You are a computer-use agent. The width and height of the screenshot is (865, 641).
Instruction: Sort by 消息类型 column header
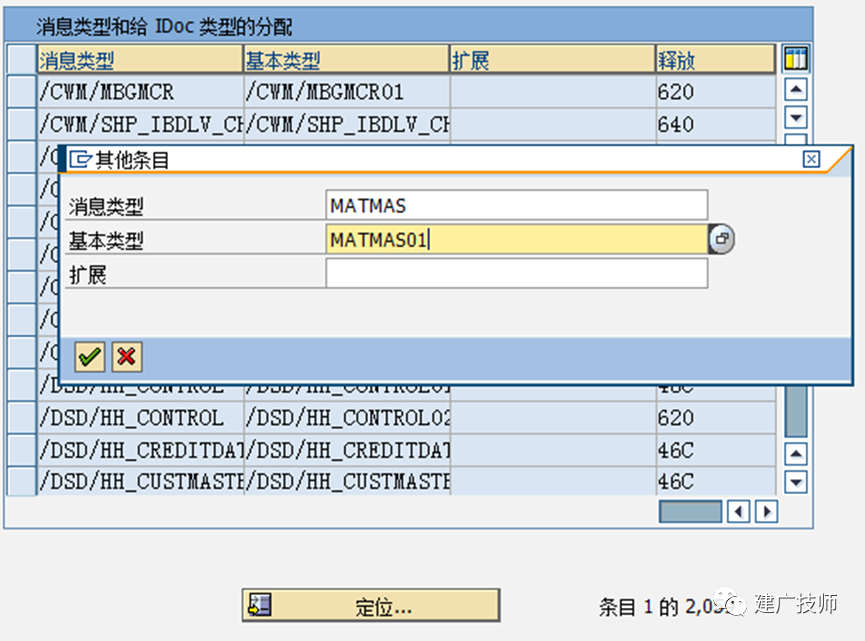pyautogui.click(x=140, y=60)
